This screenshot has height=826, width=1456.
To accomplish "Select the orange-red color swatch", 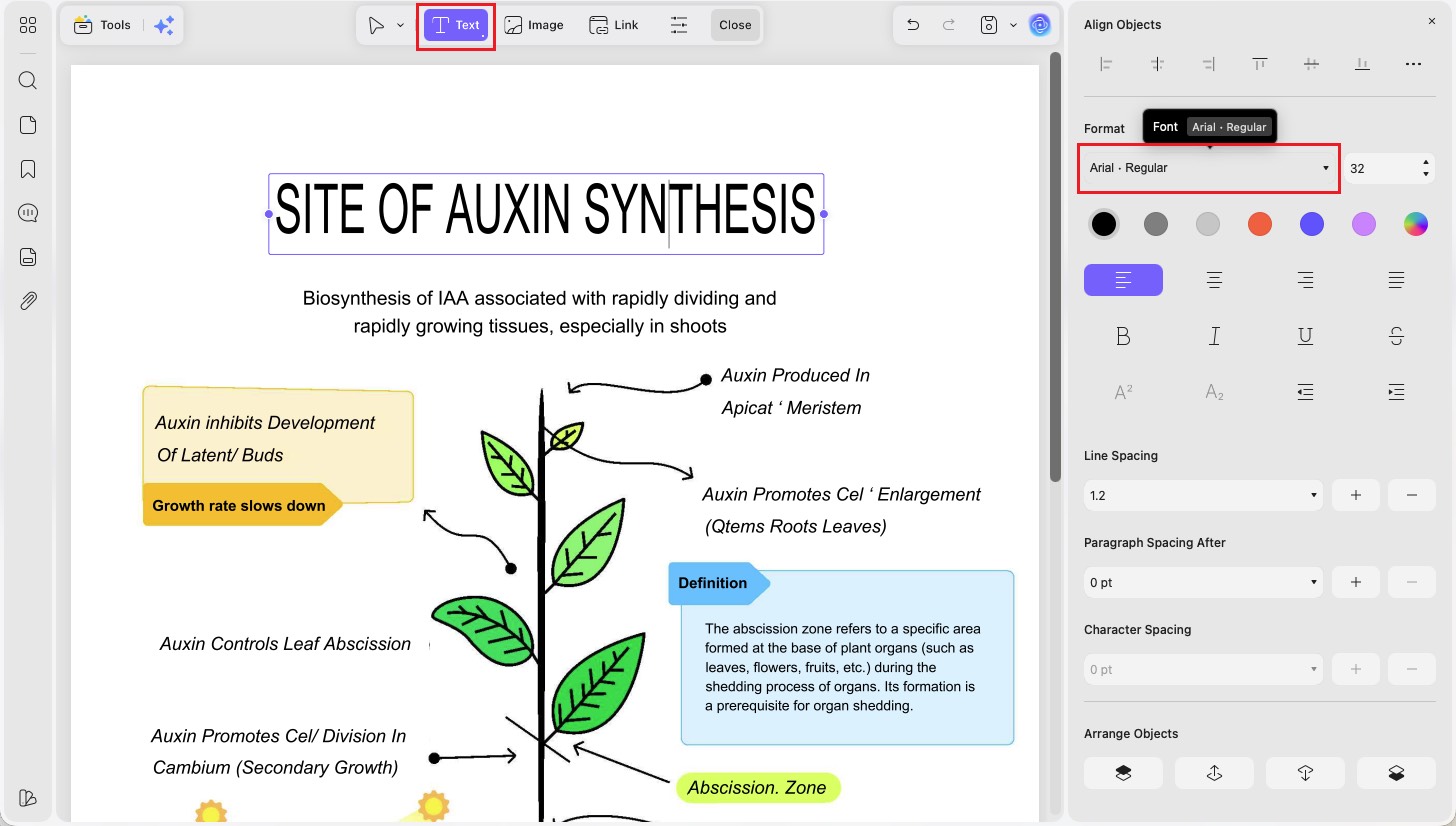I will pos(1260,224).
